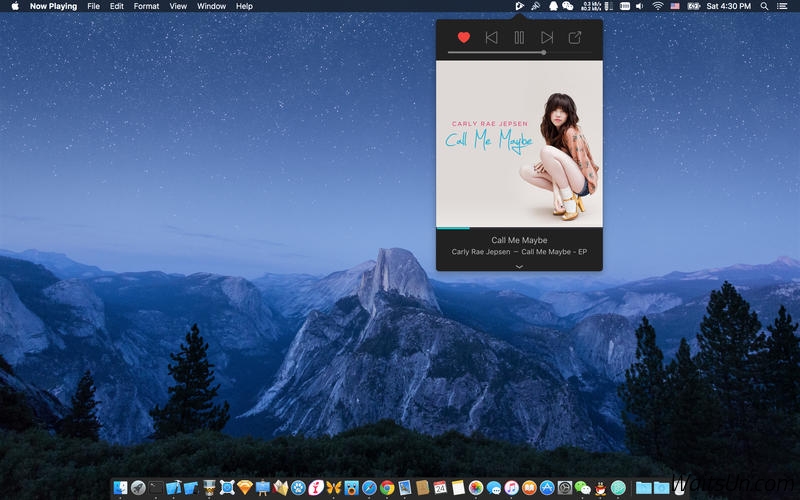Open WeChat from the dock
The image size is (800, 500).
(583, 488)
